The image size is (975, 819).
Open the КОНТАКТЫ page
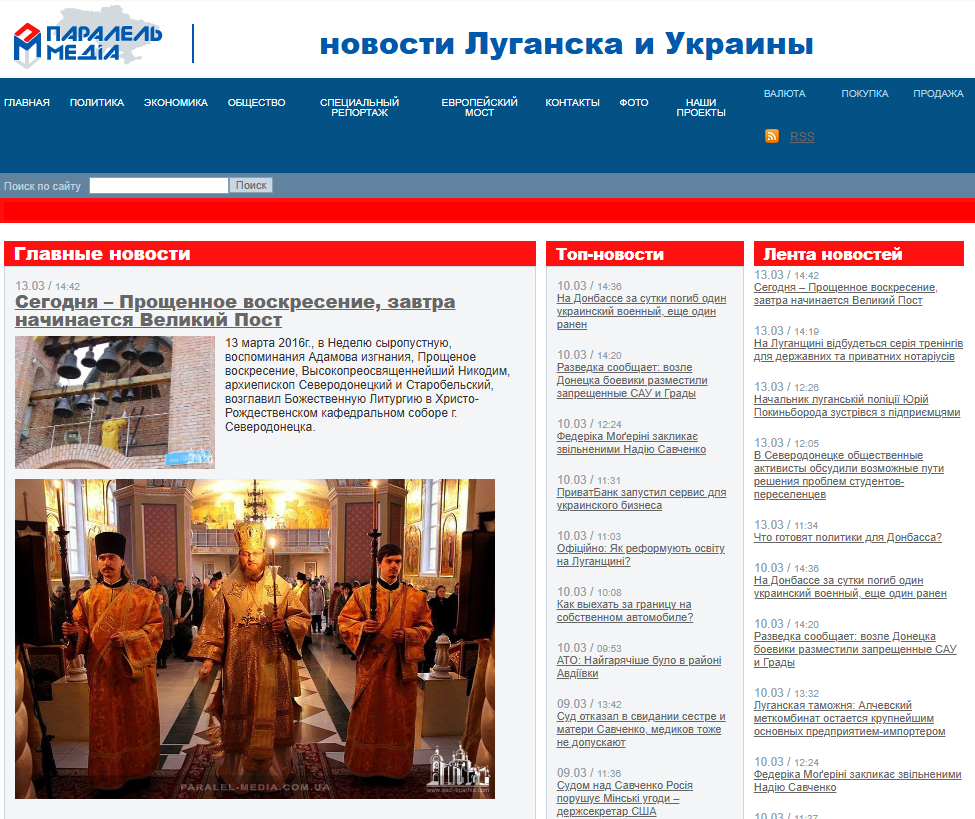572,102
